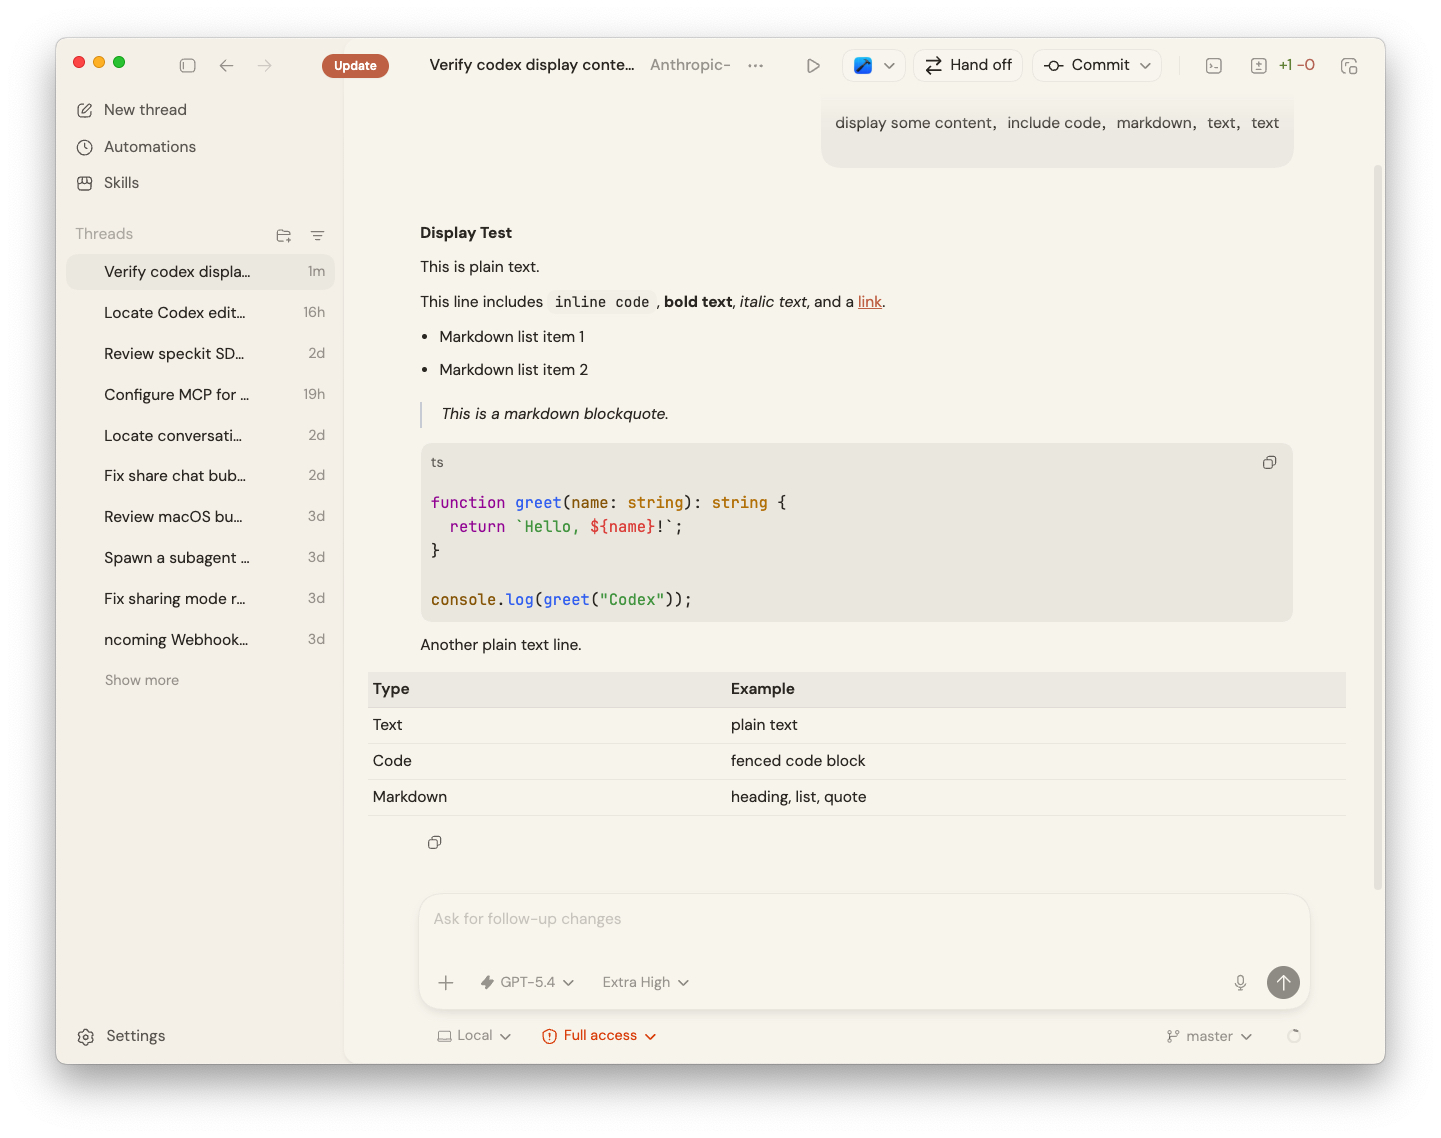
Task: Click the send arrow button
Action: 1283,983
